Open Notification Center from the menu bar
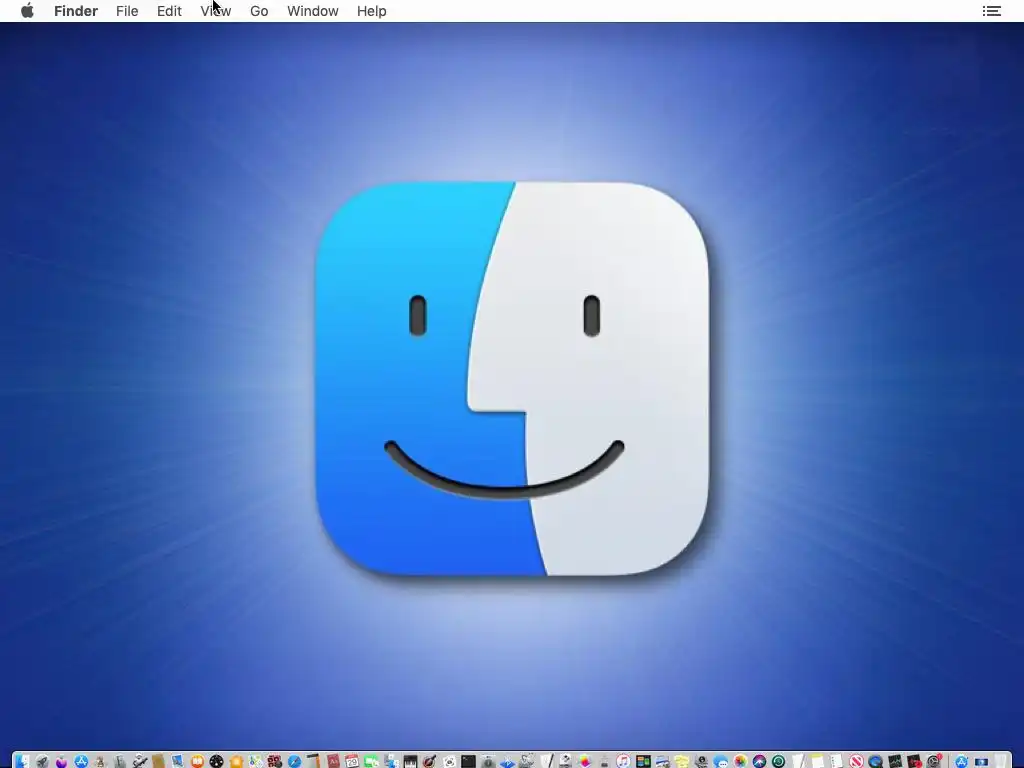Image resolution: width=1024 pixels, height=768 pixels. pyautogui.click(x=991, y=11)
